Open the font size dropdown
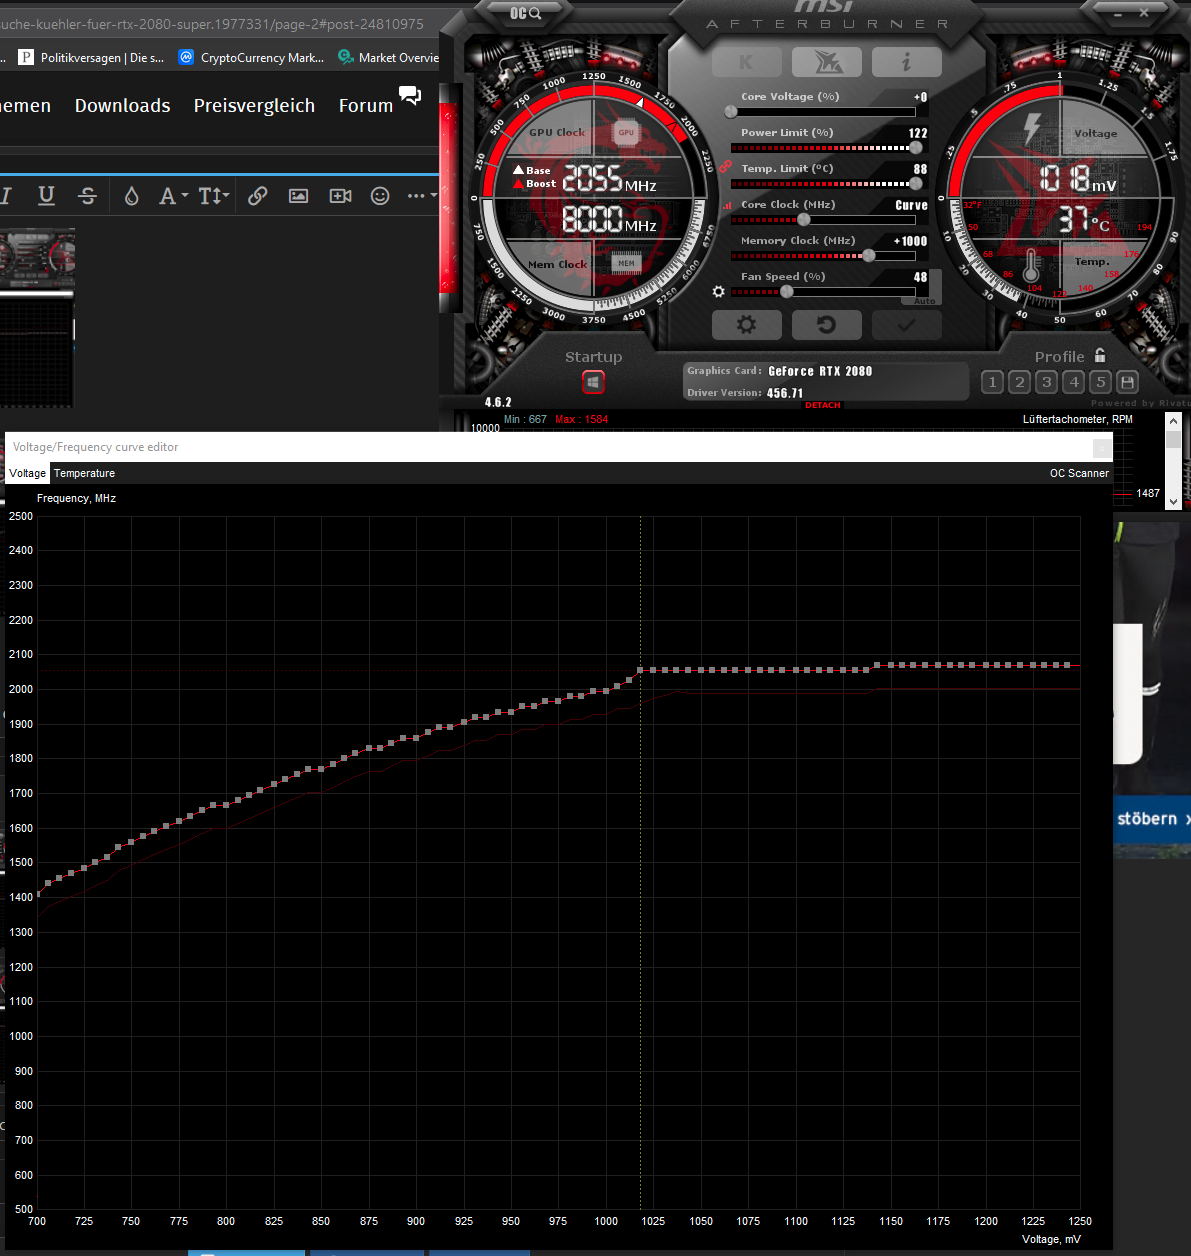1191x1256 pixels. [x=213, y=196]
